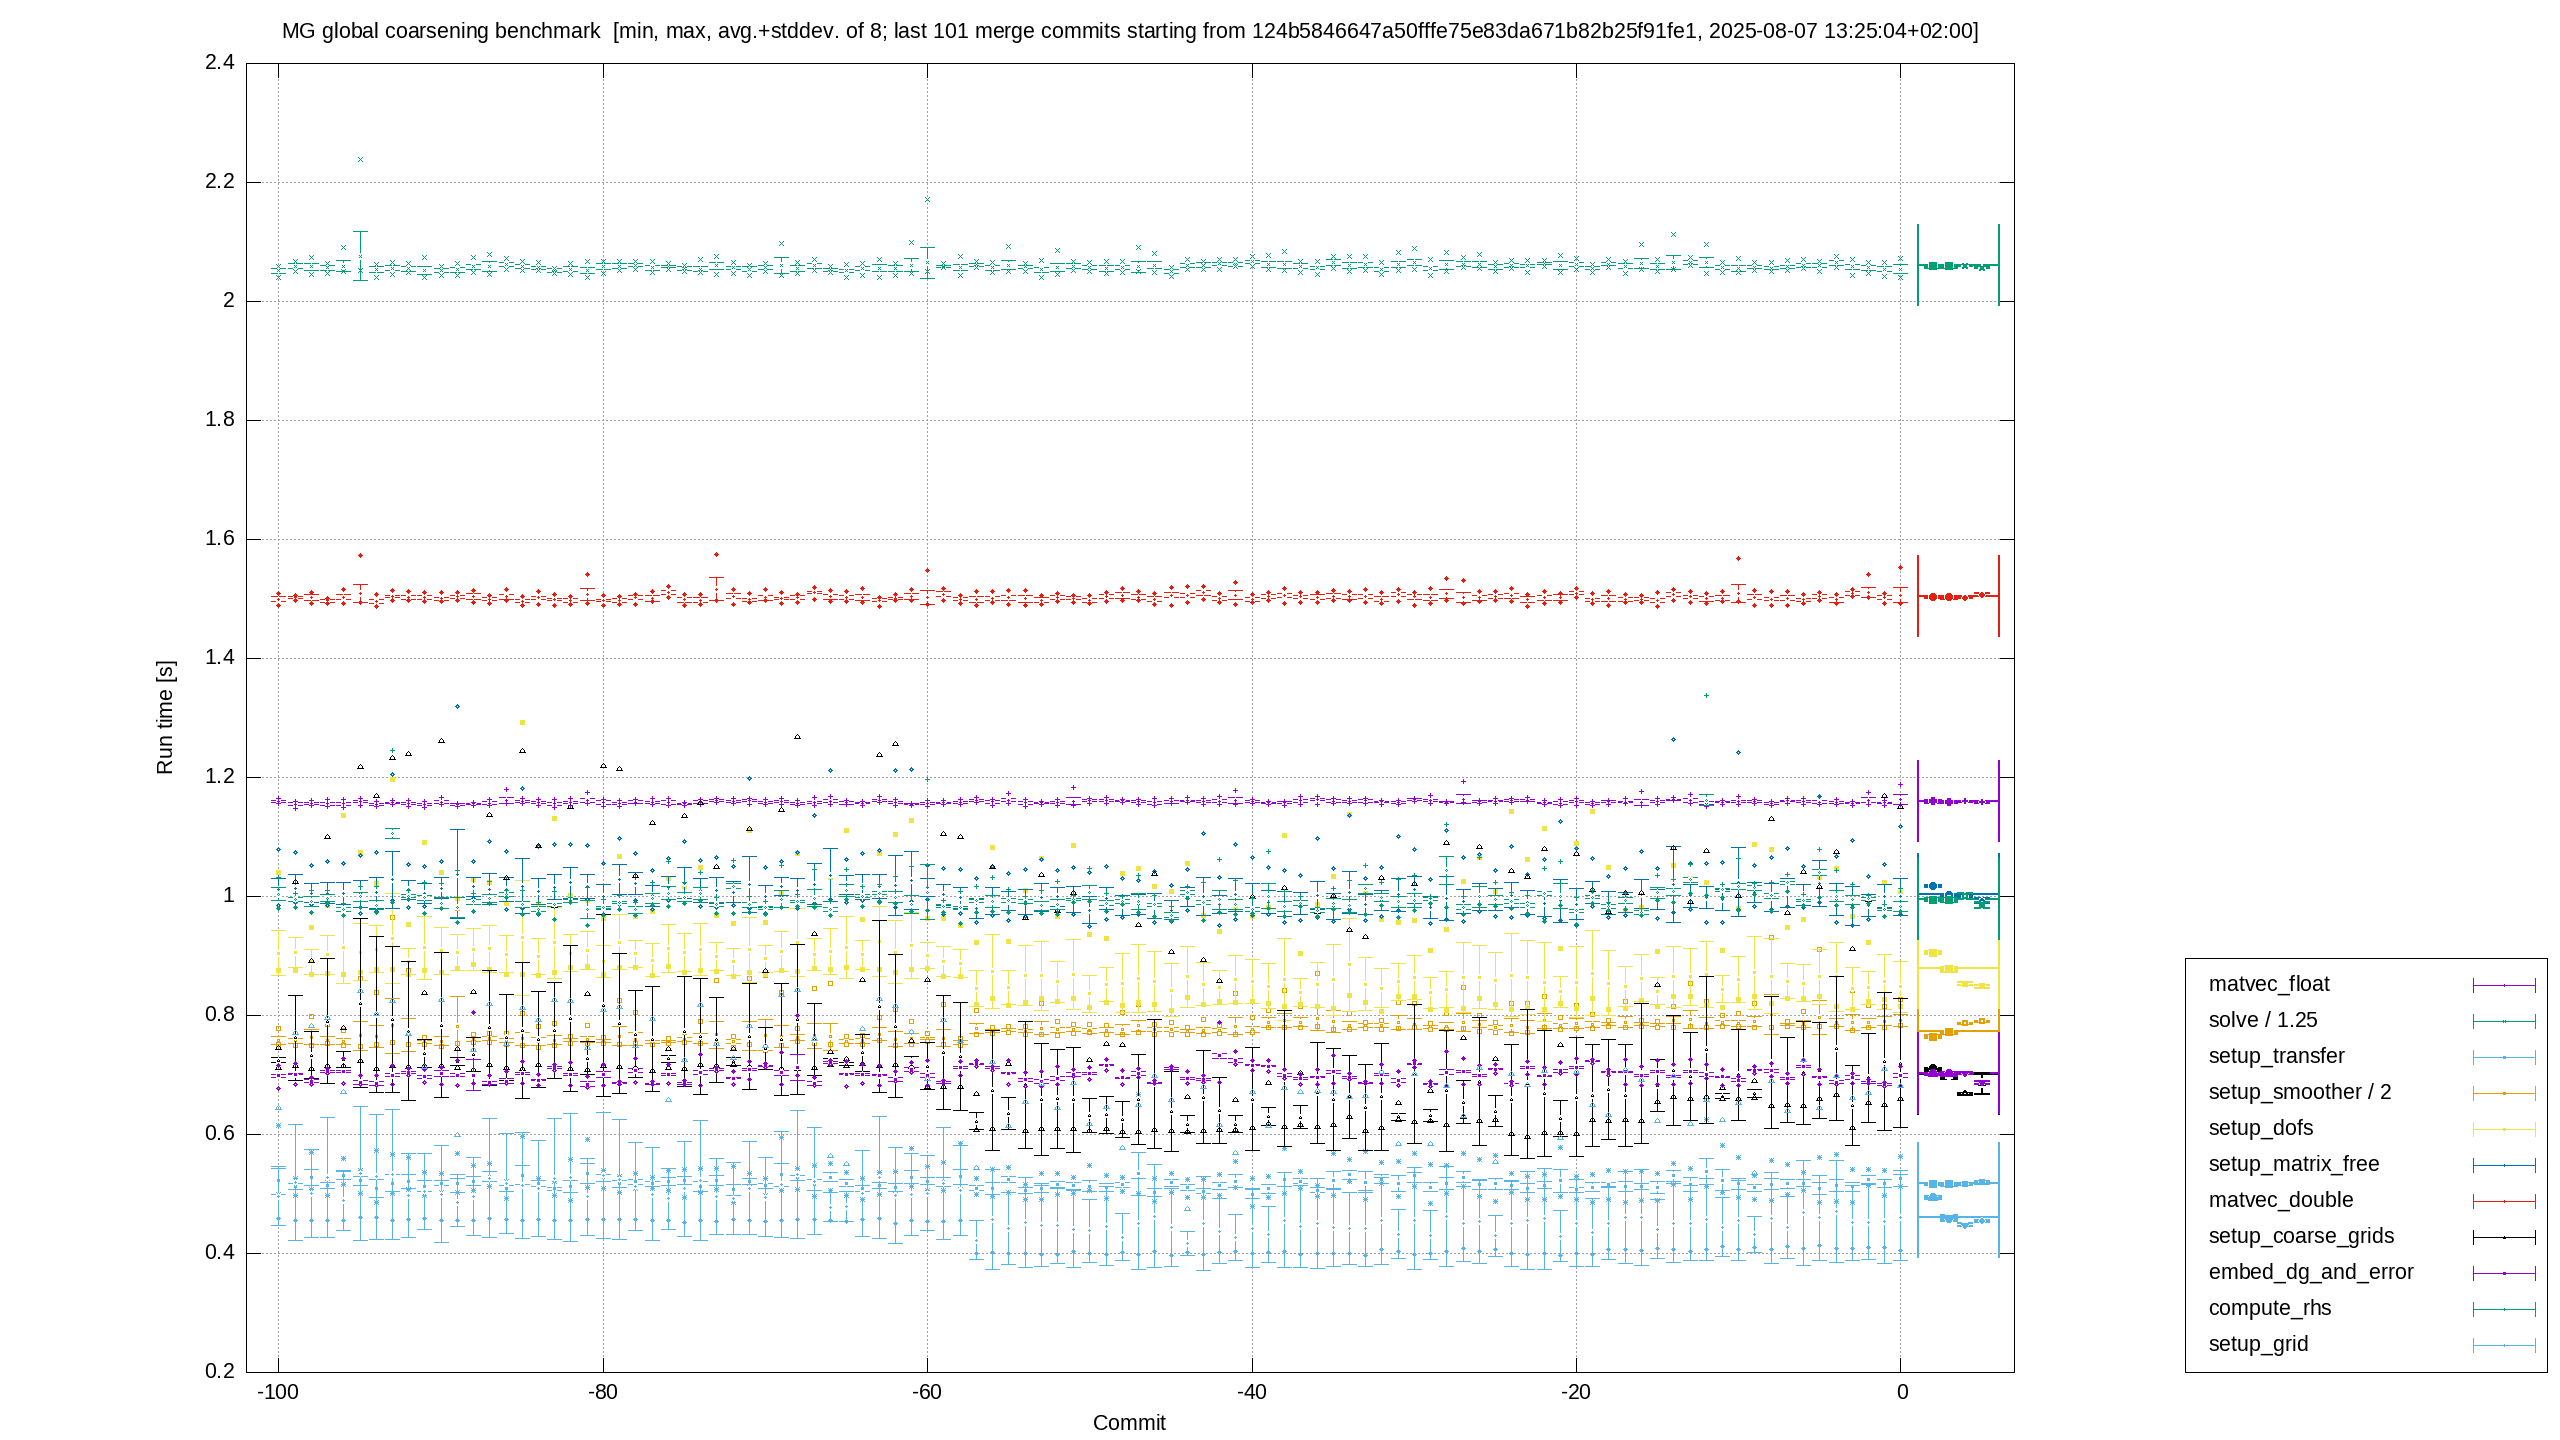Click the setup_matrix_free legend entry

[2293, 1164]
